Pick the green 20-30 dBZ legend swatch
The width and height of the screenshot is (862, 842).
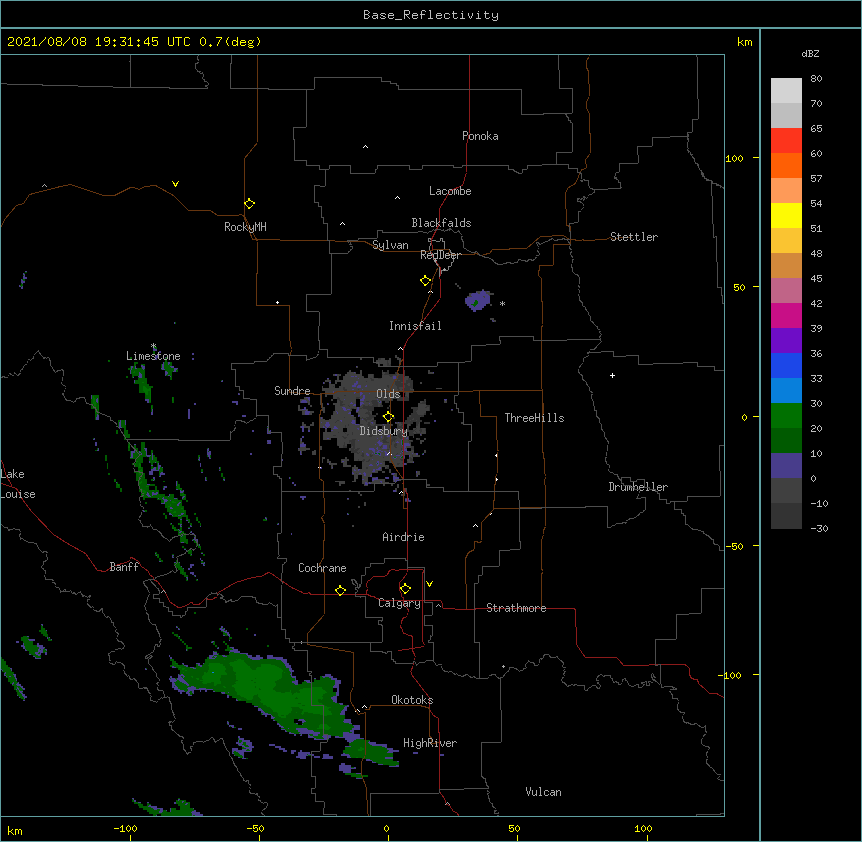click(x=786, y=416)
